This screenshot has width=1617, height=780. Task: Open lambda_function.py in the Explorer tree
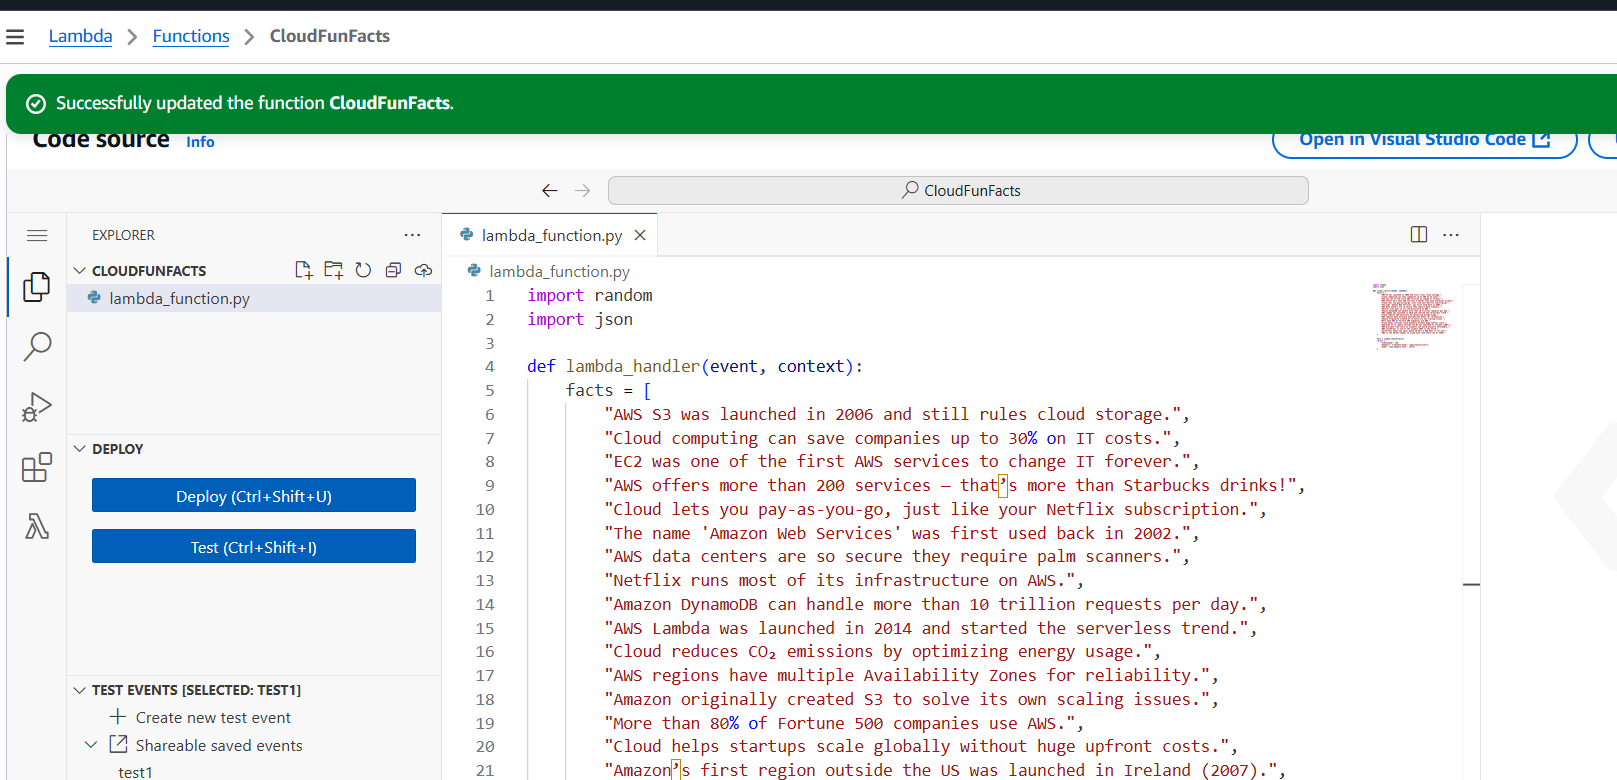coord(254,298)
